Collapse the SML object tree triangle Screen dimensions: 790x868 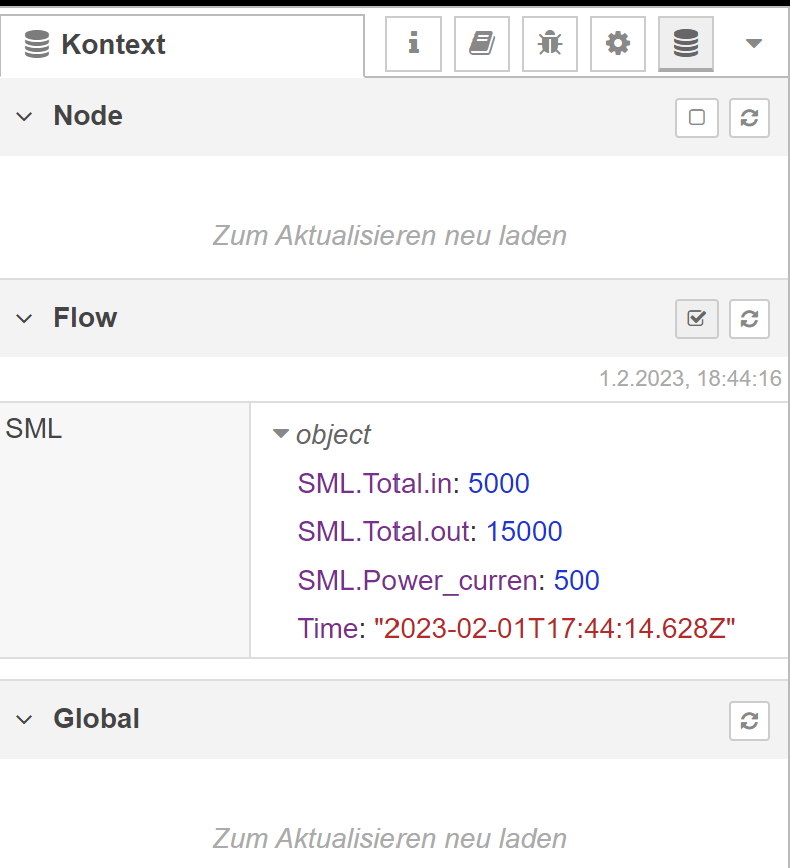point(281,433)
